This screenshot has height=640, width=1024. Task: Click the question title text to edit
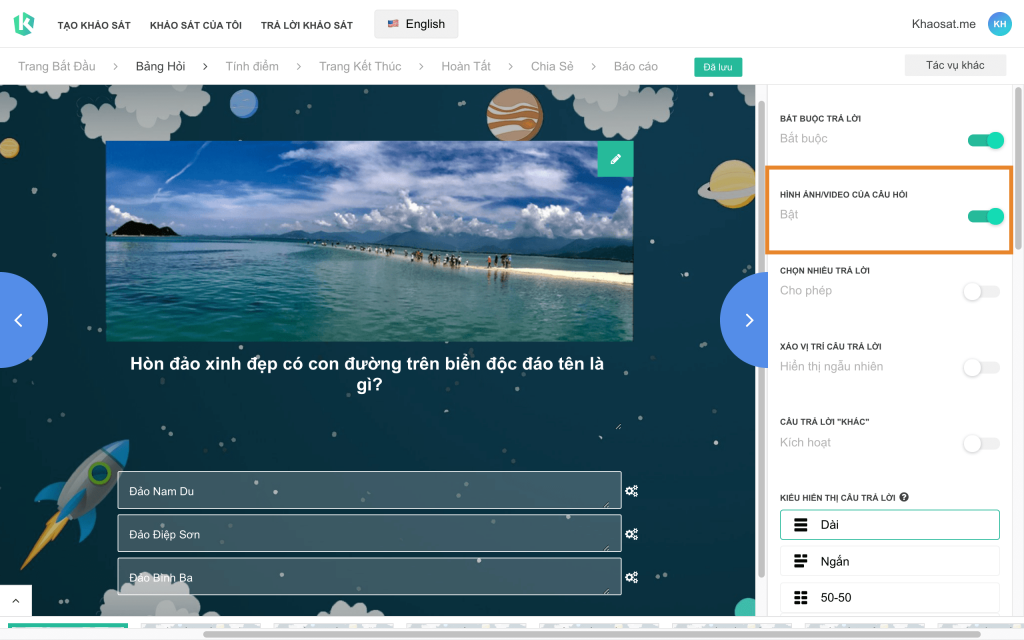coord(367,374)
